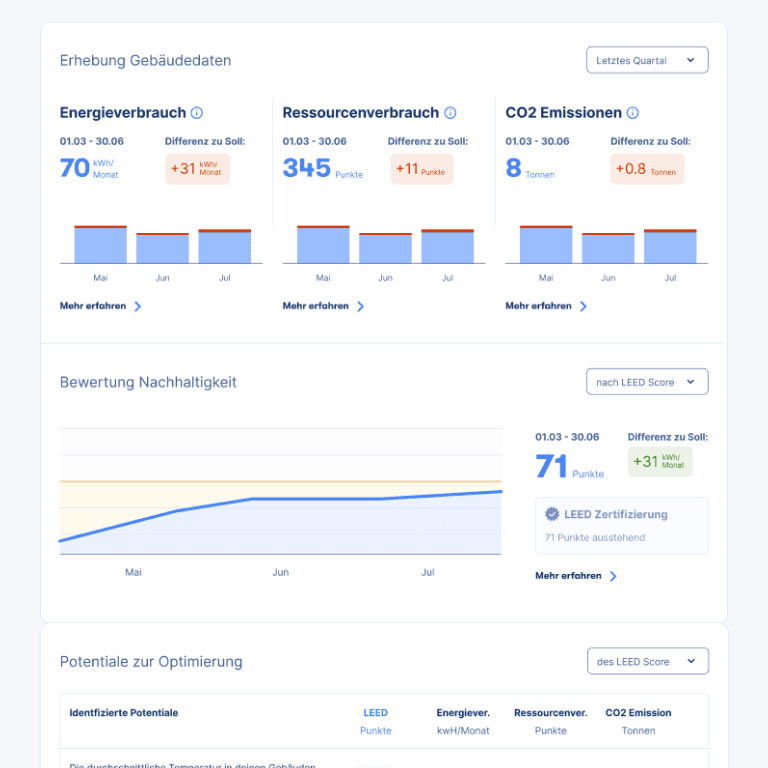Click the Mai bar in Ressourcenverbrauch chart
This screenshot has height=768, width=768.
click(323, 244)
